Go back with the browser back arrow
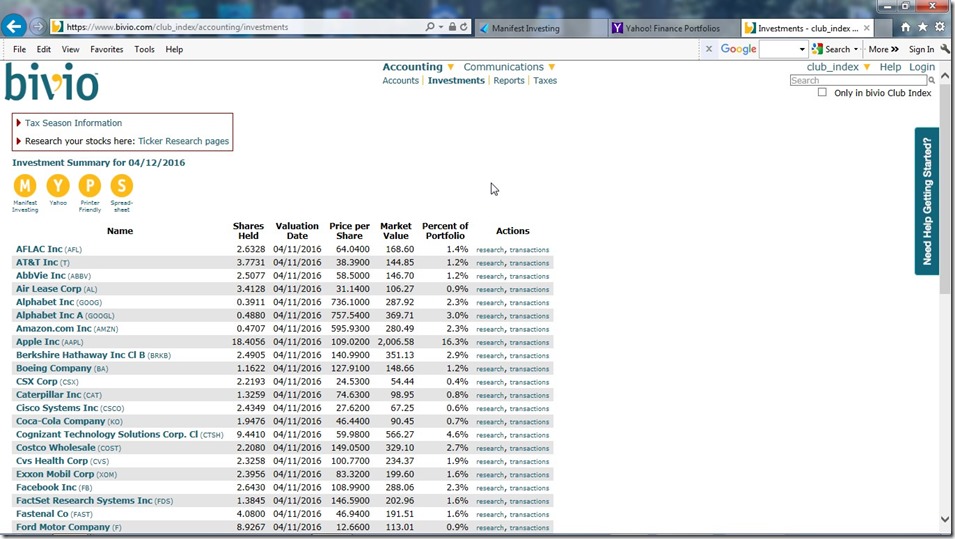Viewport: 955px width, 539px height. click(x=14, y=26)
